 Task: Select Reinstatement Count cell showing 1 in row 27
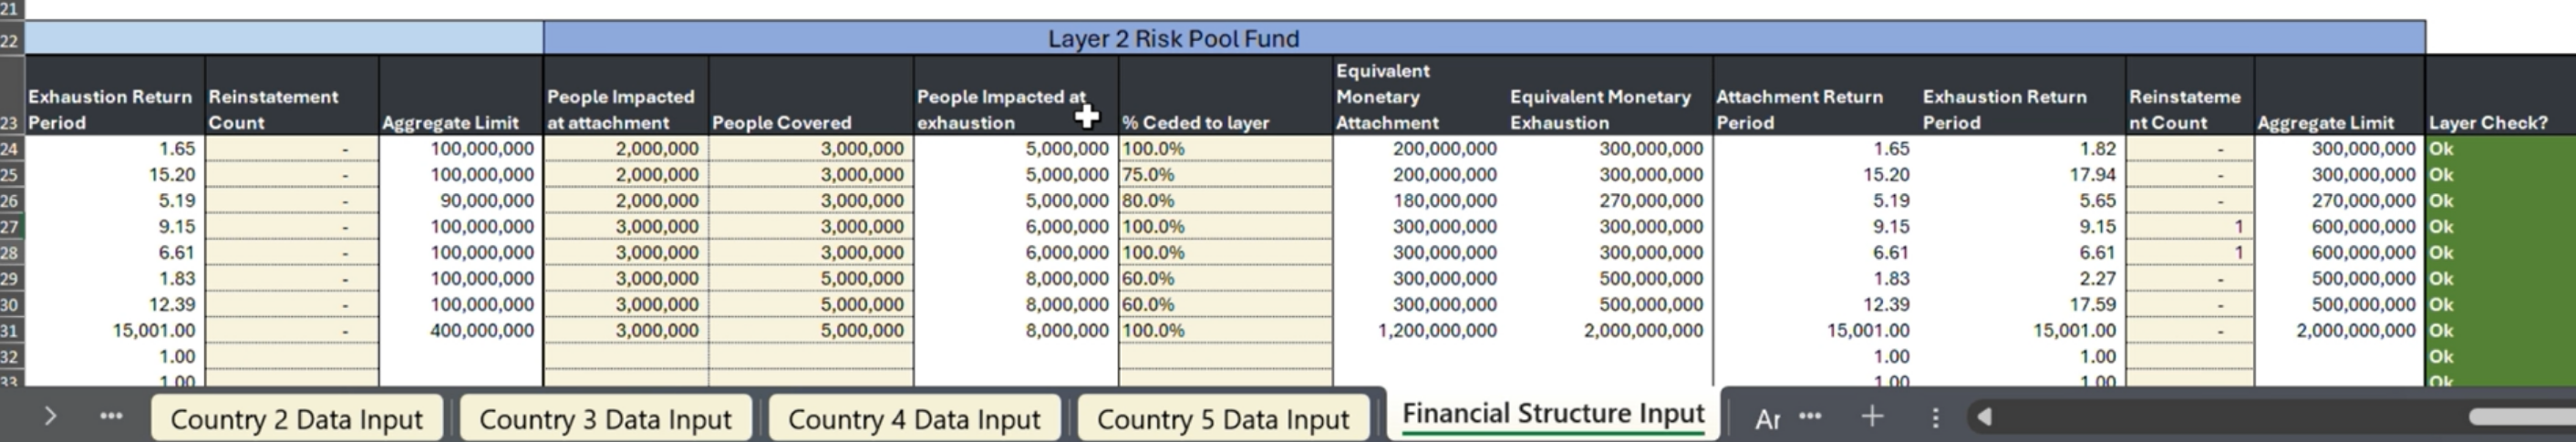pos(2190,226)
